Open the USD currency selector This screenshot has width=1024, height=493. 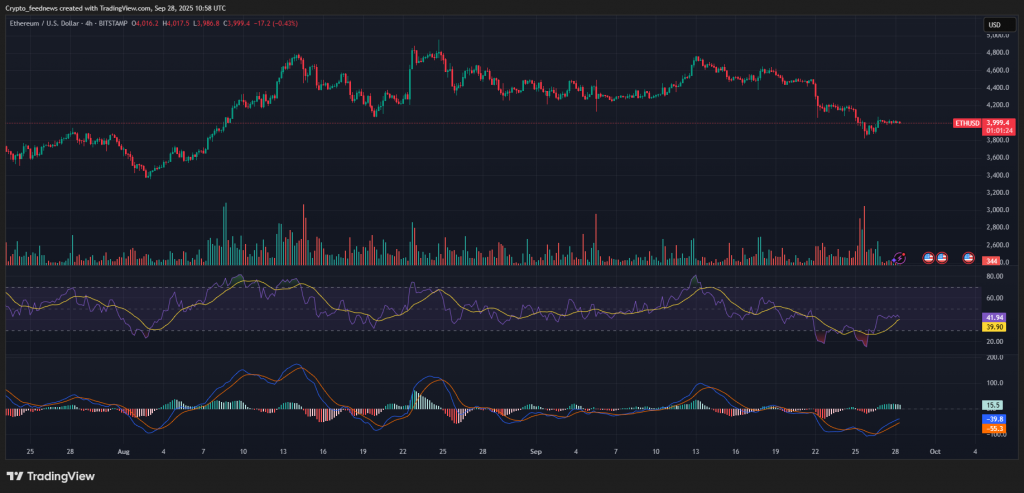(994, 25)
